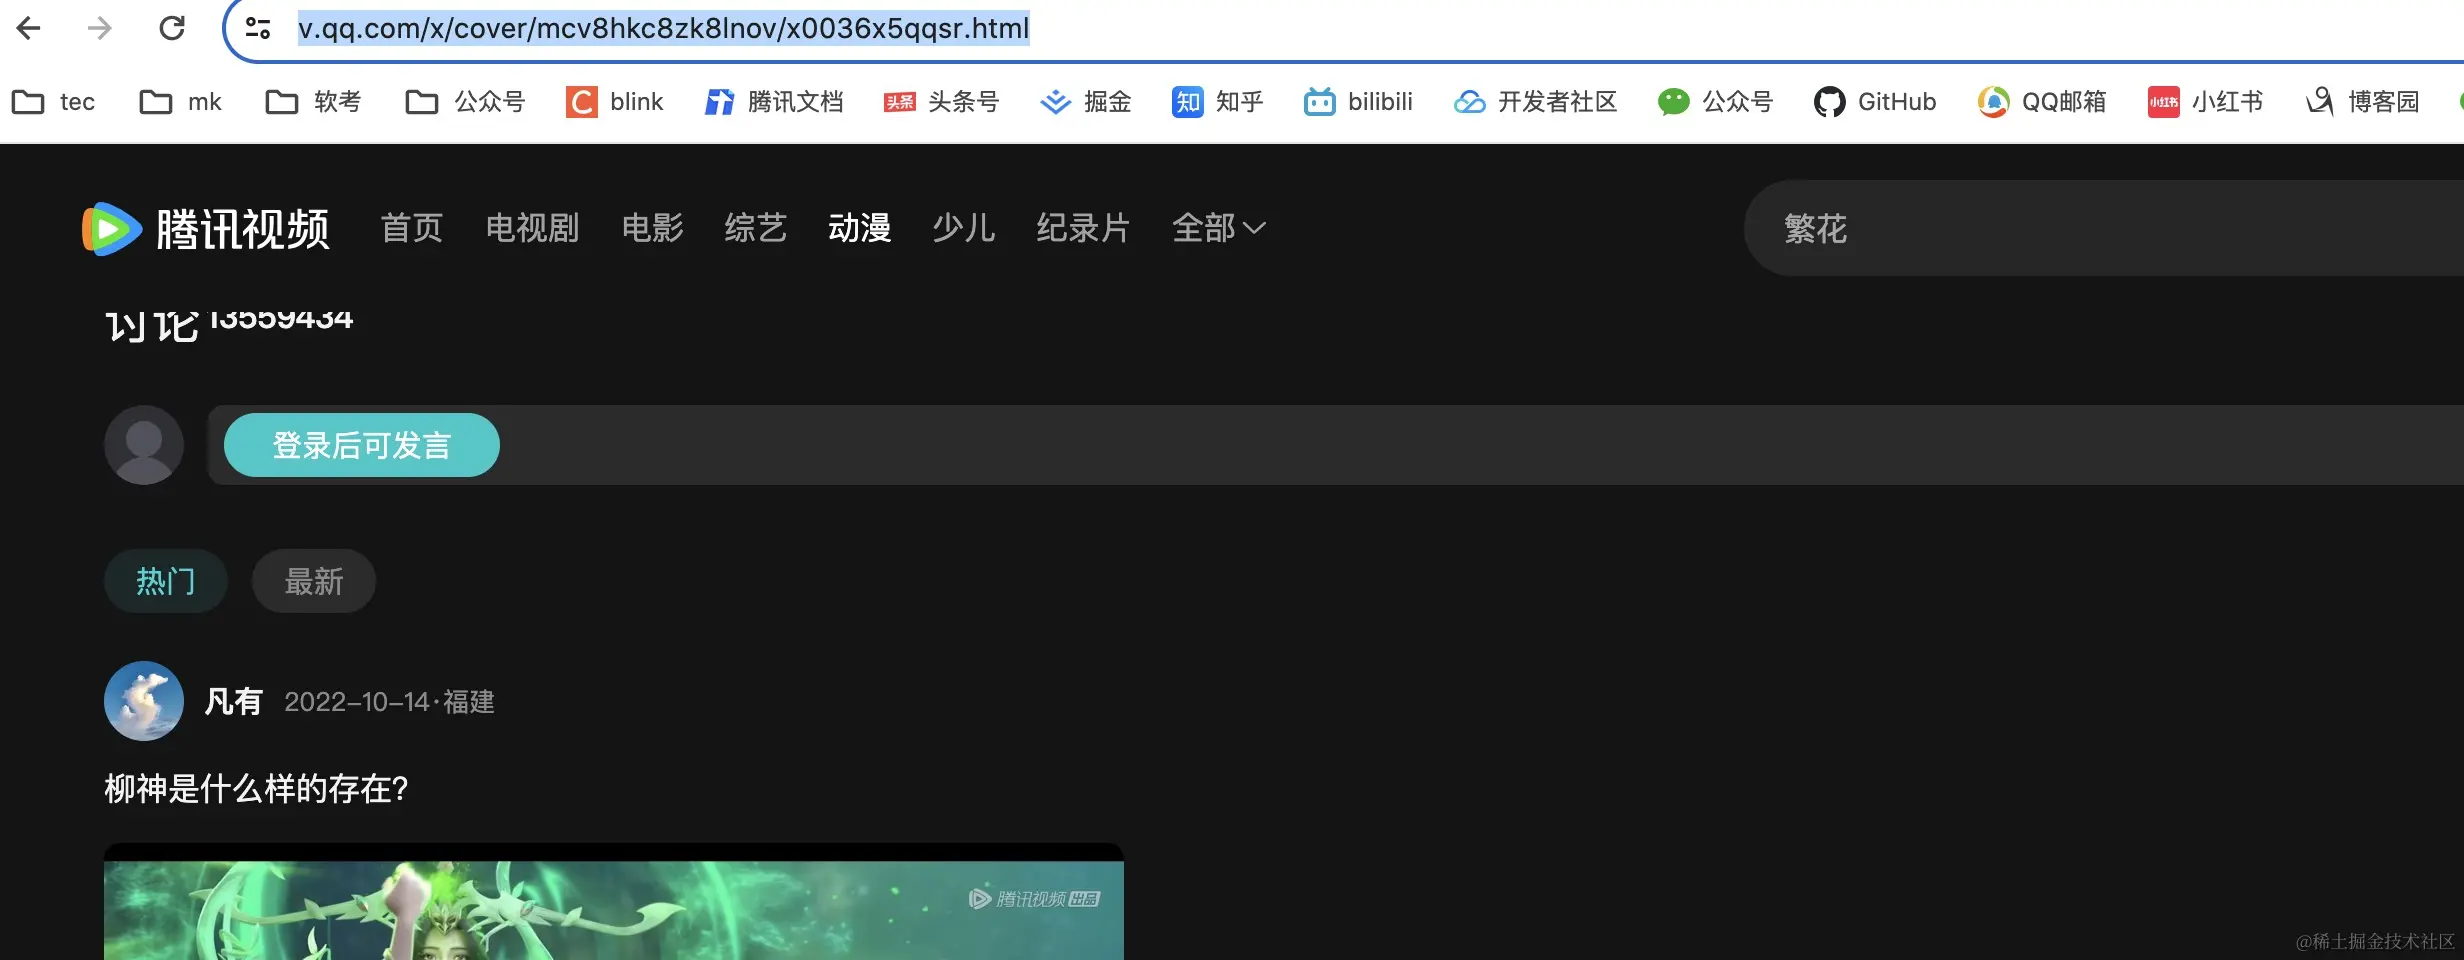Click the comment date 2022-10-14·福建

tap(389, 702)
